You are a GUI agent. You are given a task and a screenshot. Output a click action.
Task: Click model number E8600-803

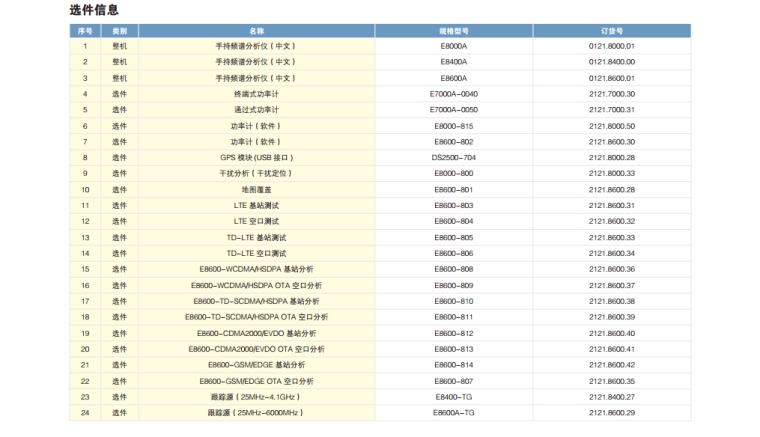(453, 205)
